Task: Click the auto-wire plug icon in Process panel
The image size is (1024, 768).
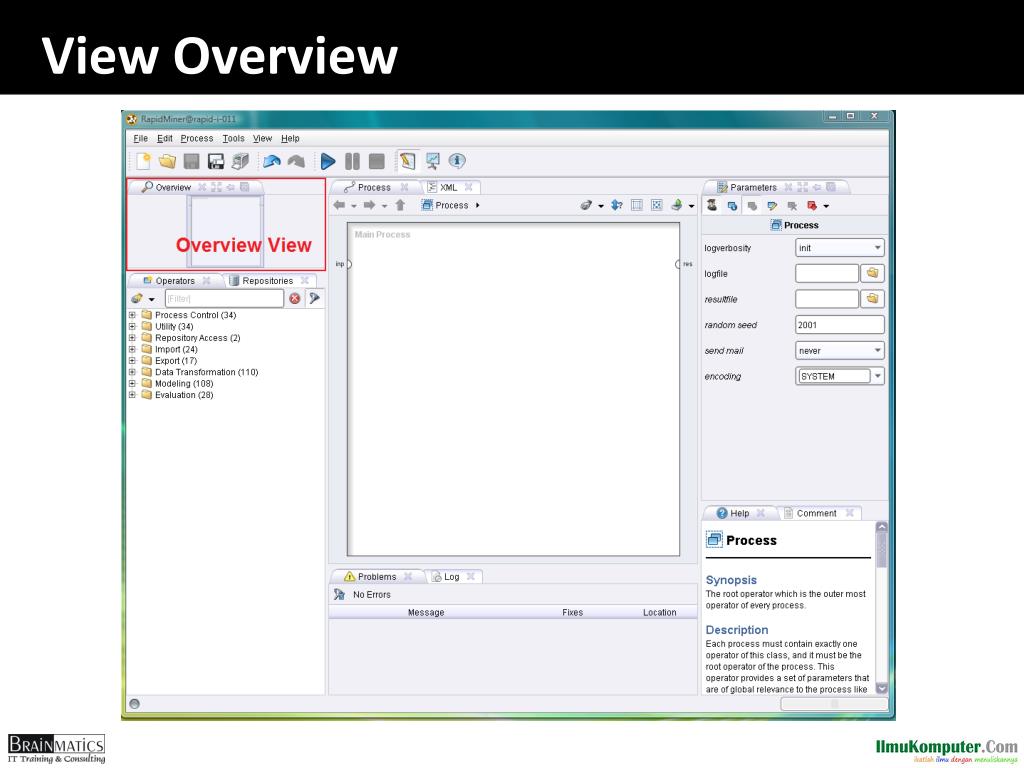Action: [586, 205]
